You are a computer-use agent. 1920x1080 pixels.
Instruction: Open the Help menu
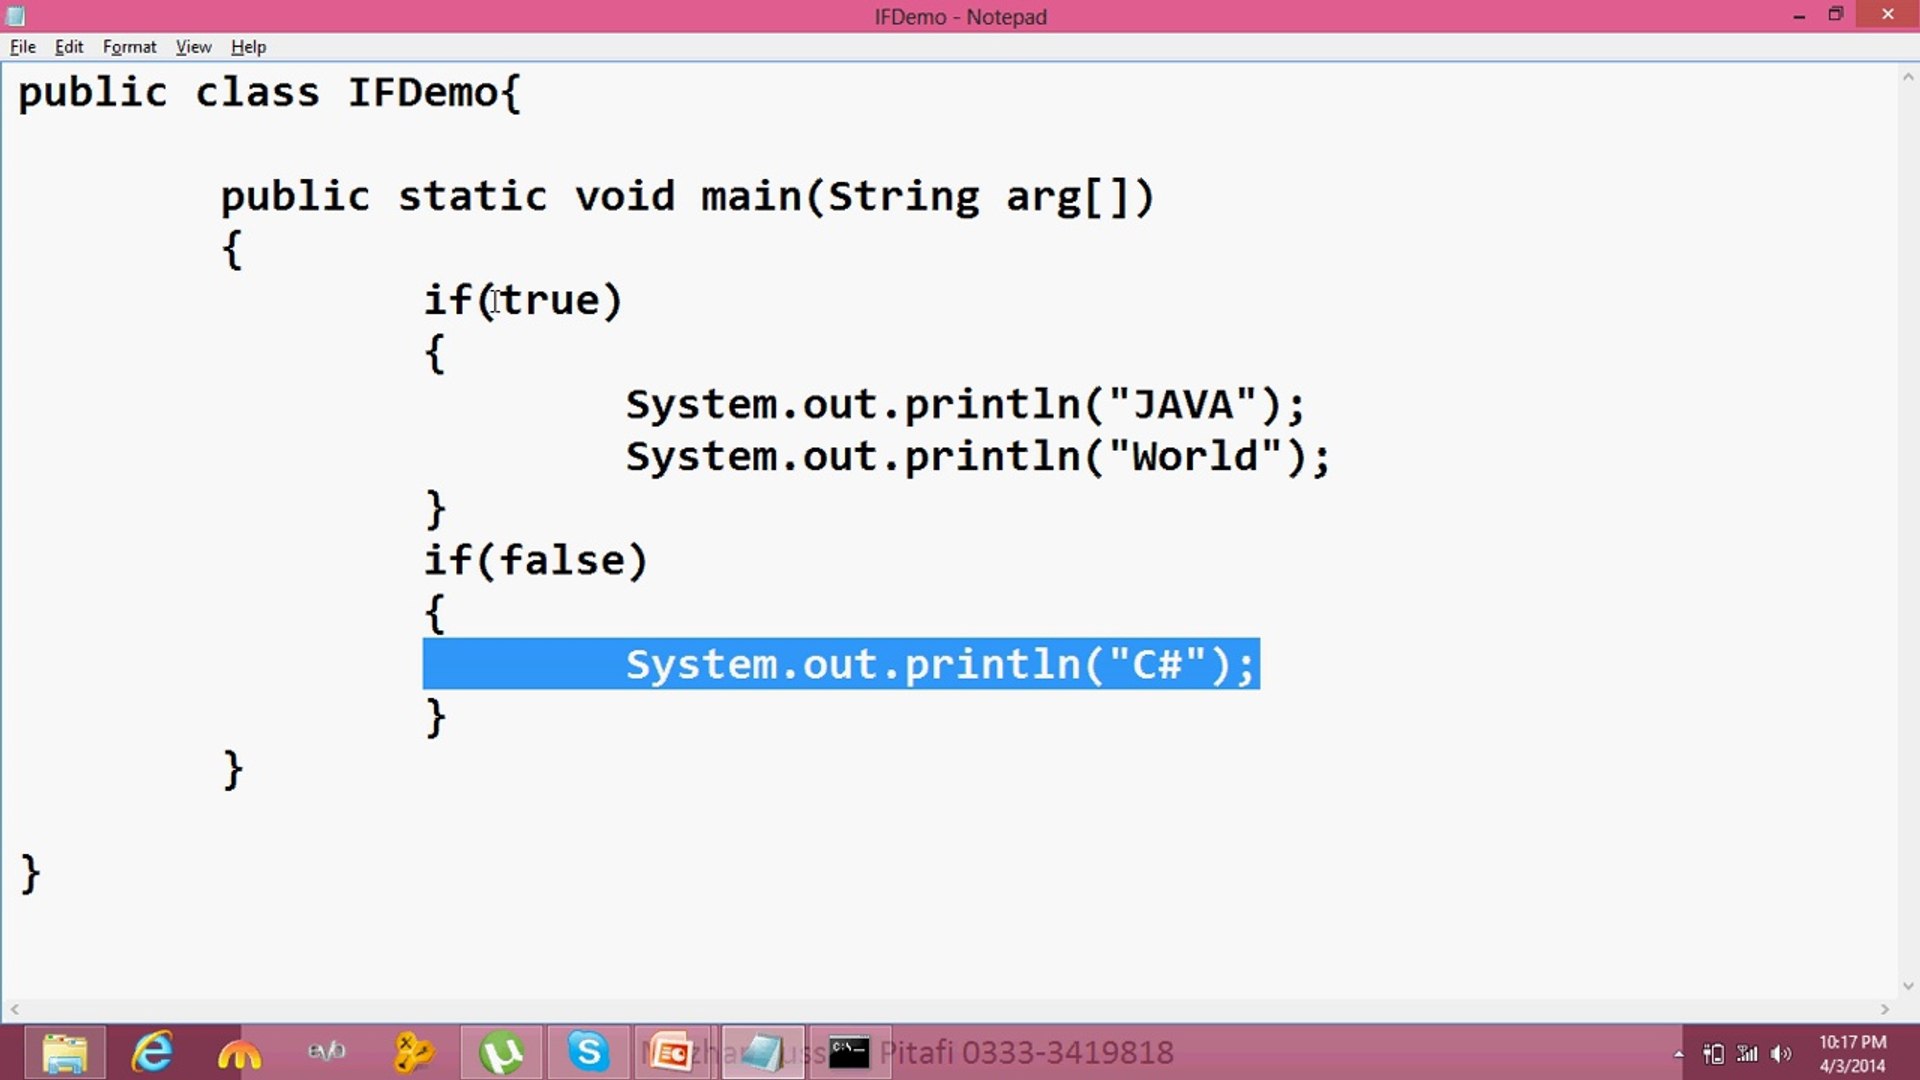(248, 46)
